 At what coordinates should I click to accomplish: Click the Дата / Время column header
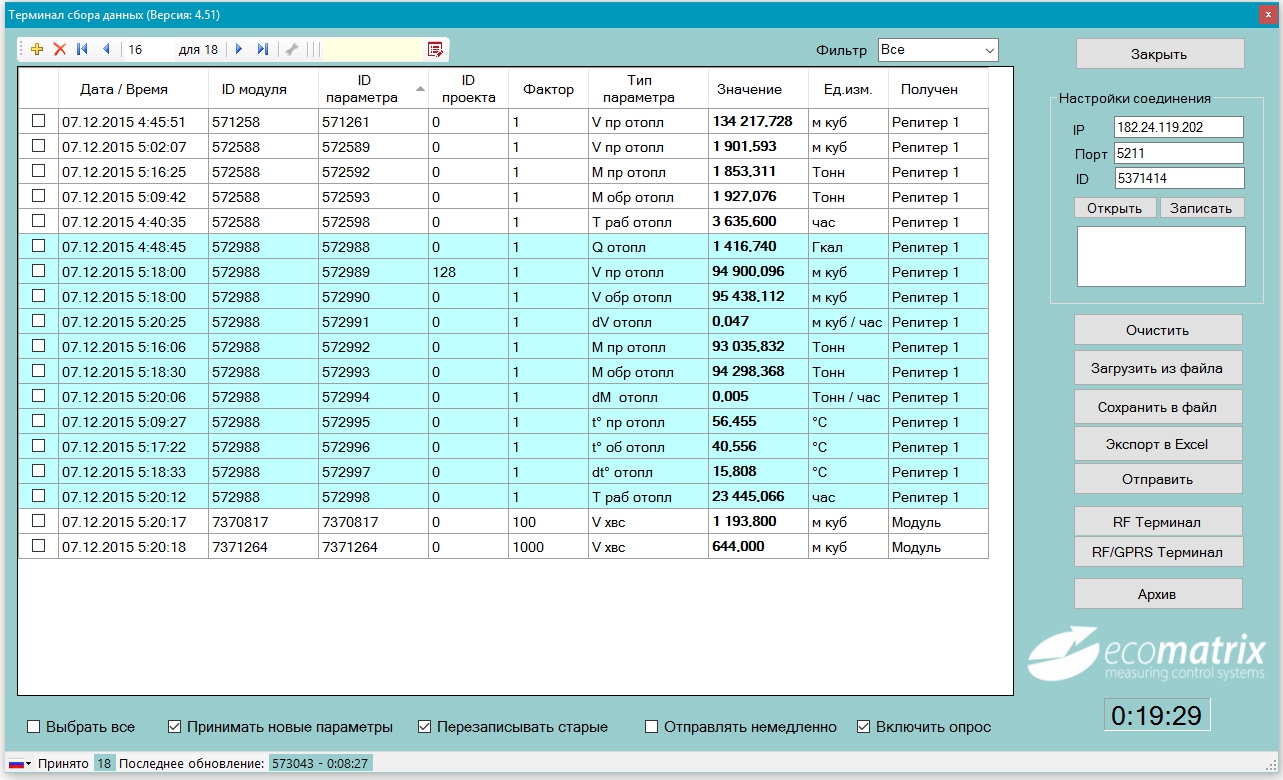[134, 89]
